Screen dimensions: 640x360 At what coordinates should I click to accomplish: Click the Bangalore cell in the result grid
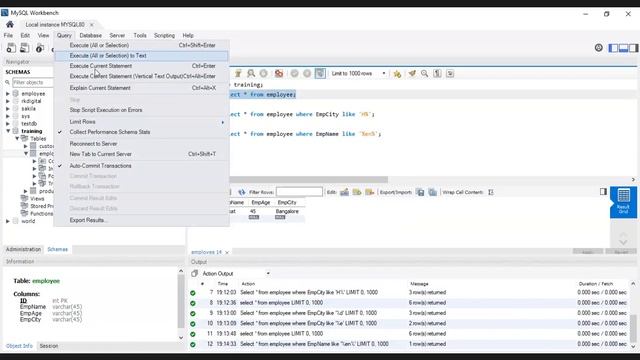click(287, 211)
